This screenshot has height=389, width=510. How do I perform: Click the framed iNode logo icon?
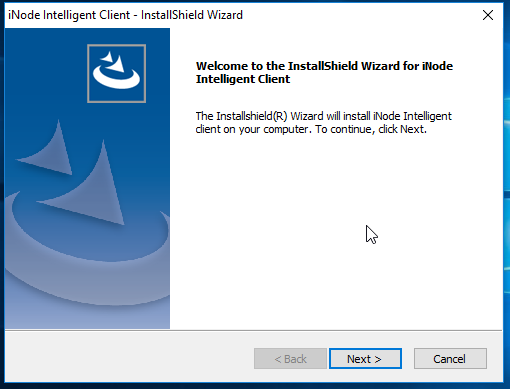116,73
